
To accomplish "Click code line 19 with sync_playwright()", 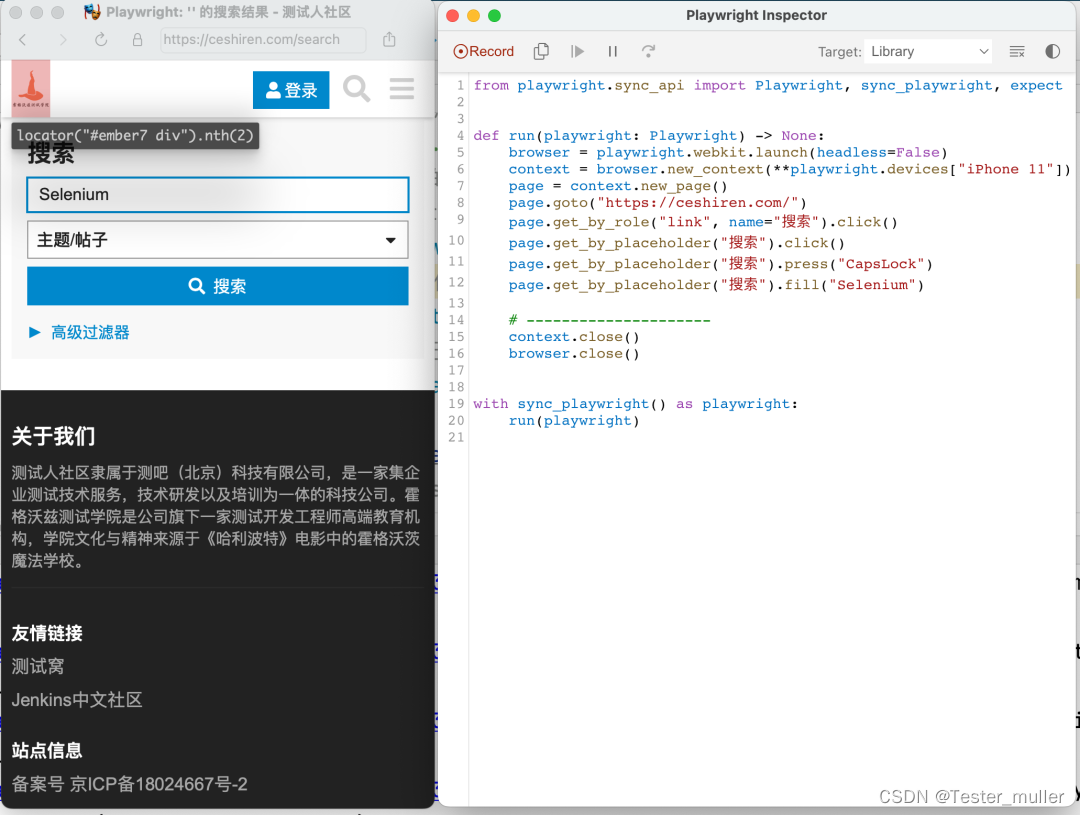I will [x=635, y=404].
